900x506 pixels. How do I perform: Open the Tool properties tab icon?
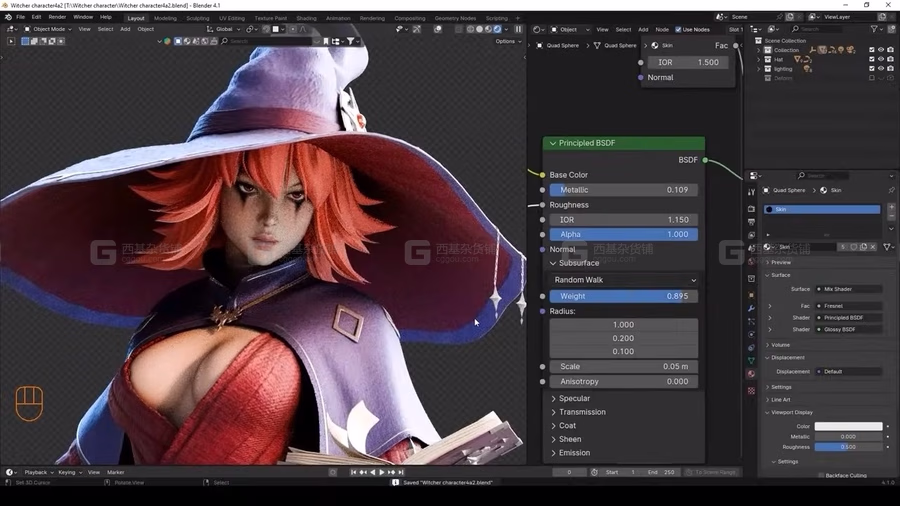tap(751, 193)
